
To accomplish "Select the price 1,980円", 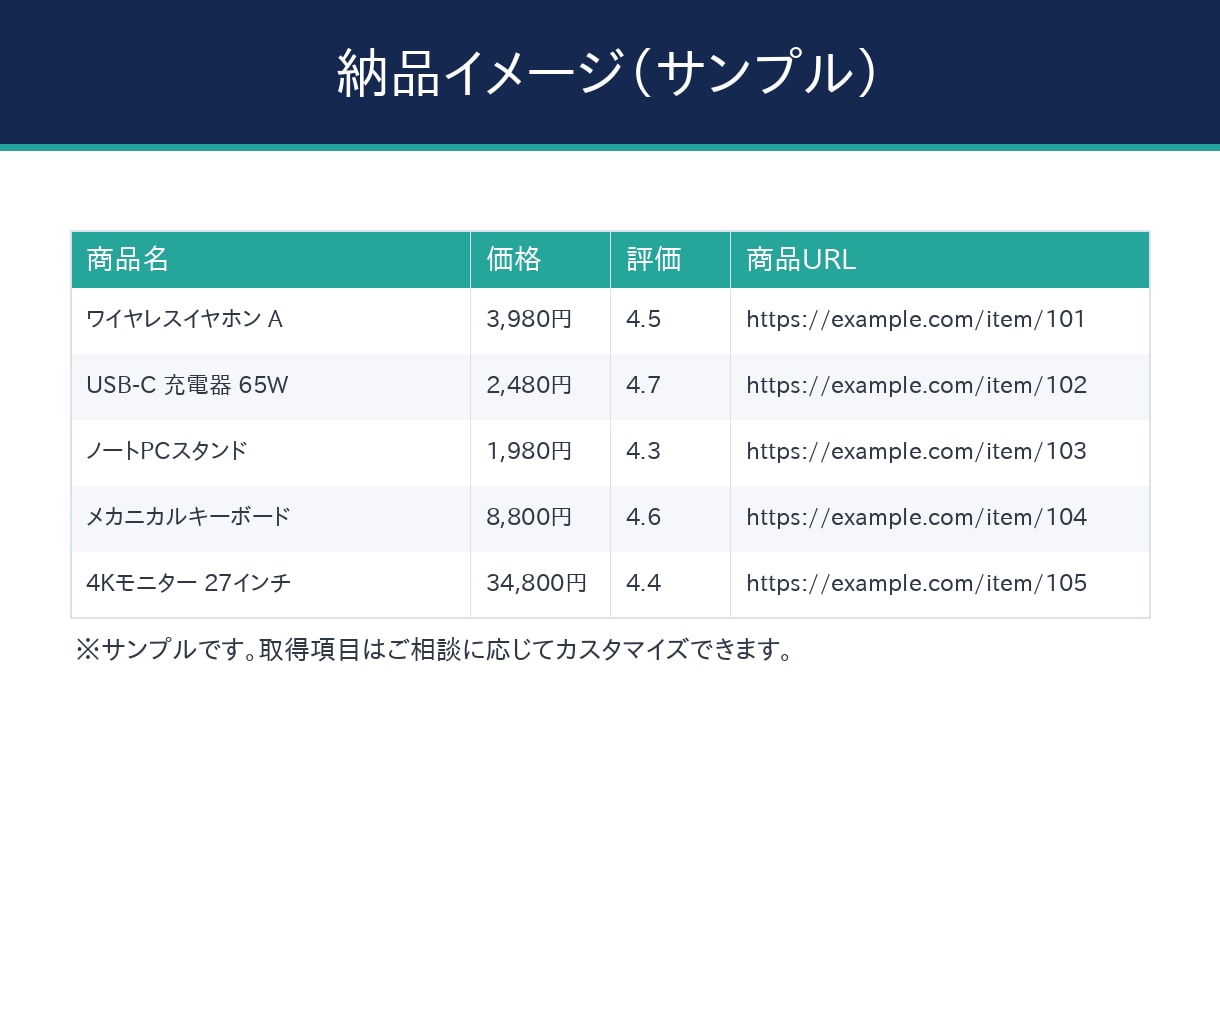I will point(529,451).
